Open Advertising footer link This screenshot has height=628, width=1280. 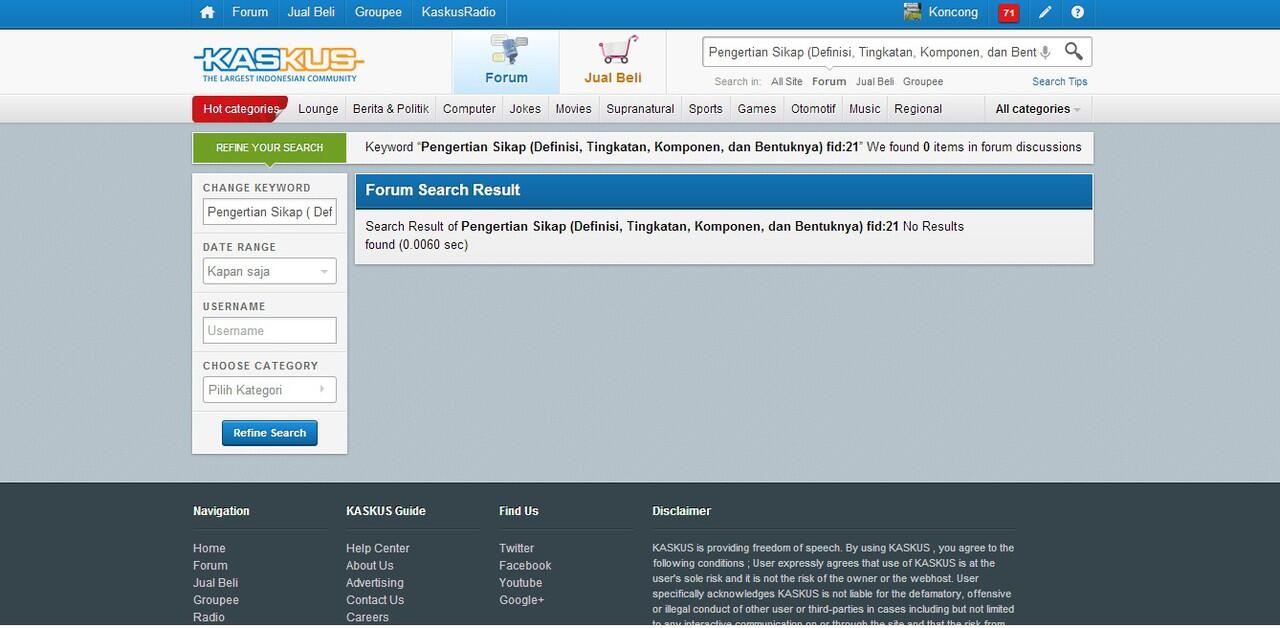375,583
